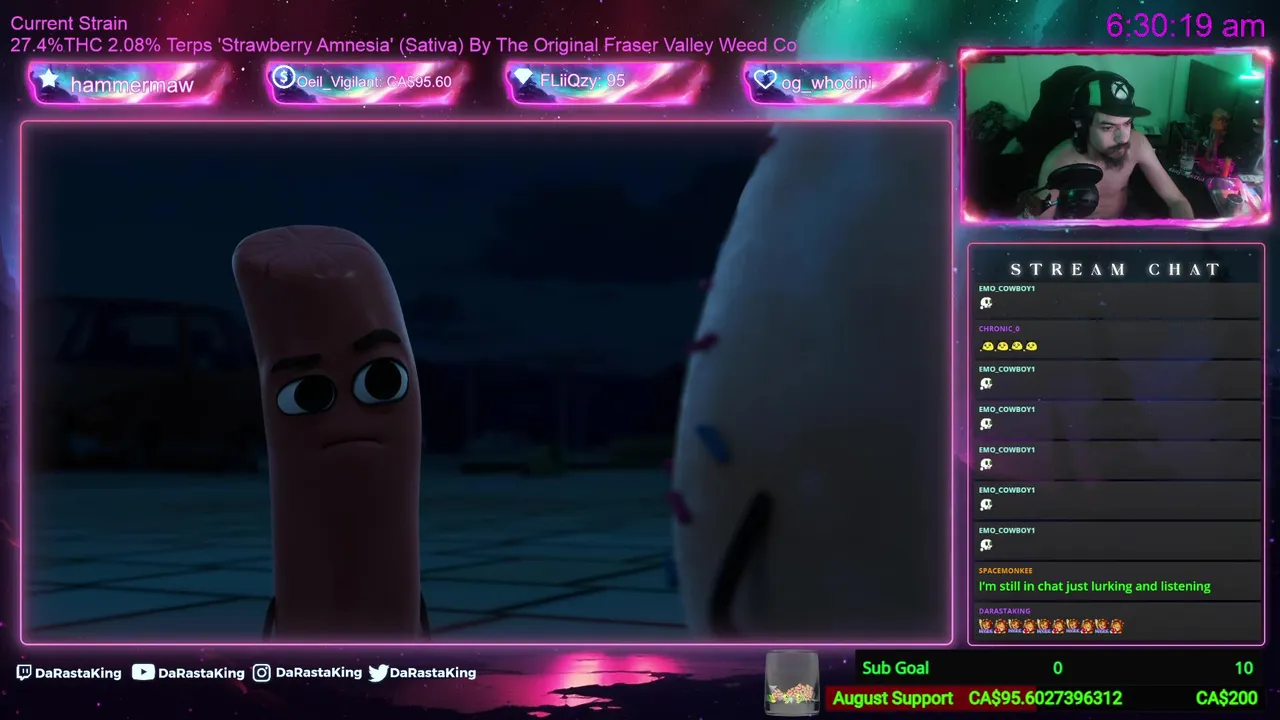Click the STREAM CHAT header
This screenshot has height=720, width=1280.
coord(1116,269)
